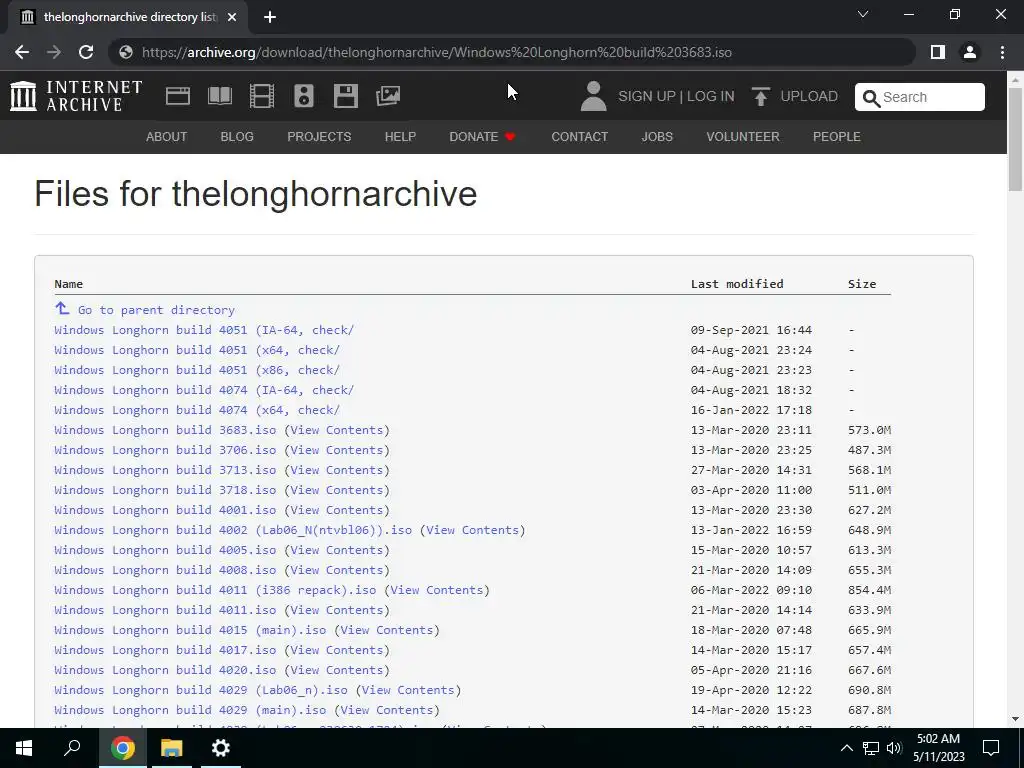Open the Software floppy disk icon

(345, 96)
